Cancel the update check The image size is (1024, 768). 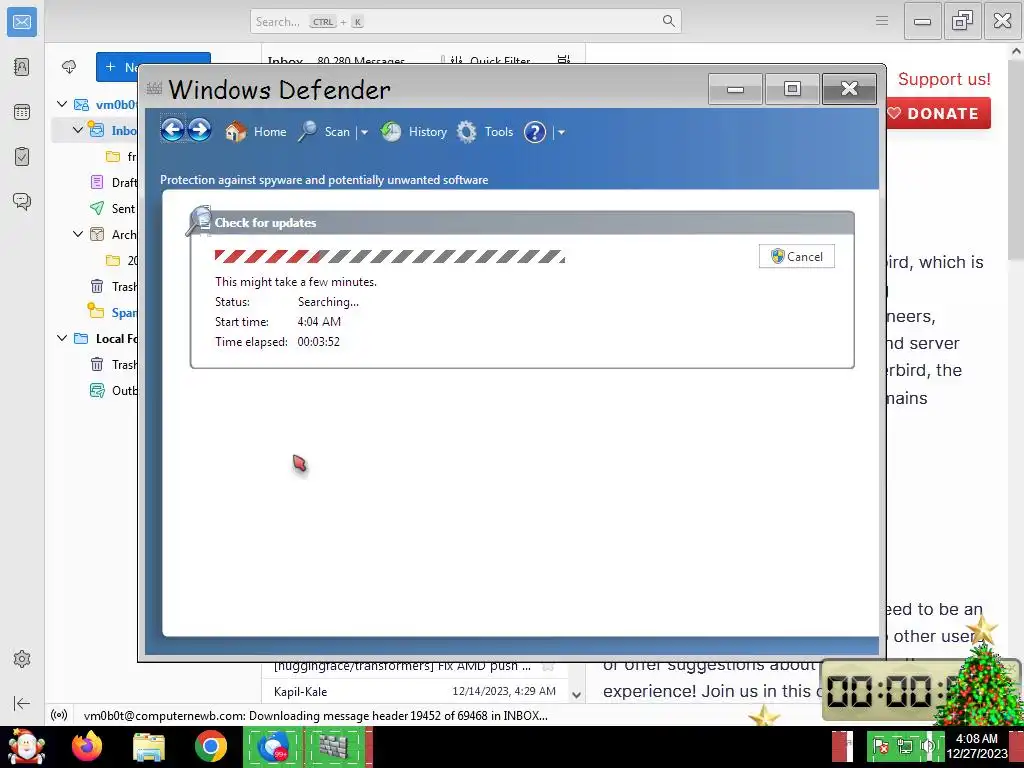(x=797, y=257)
